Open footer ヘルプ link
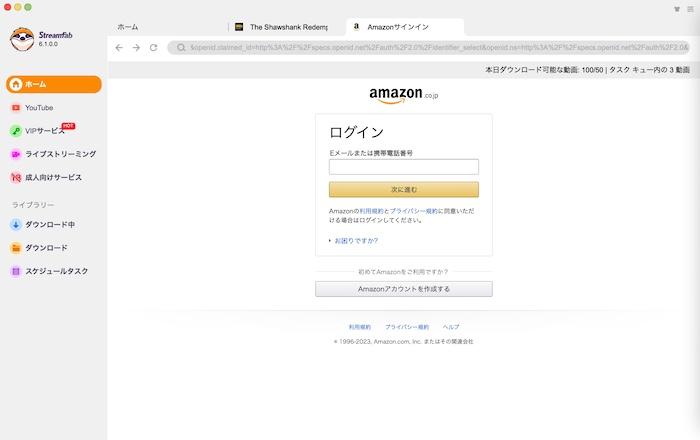Viewport: 700px width, 440px height. pos(451,327)
